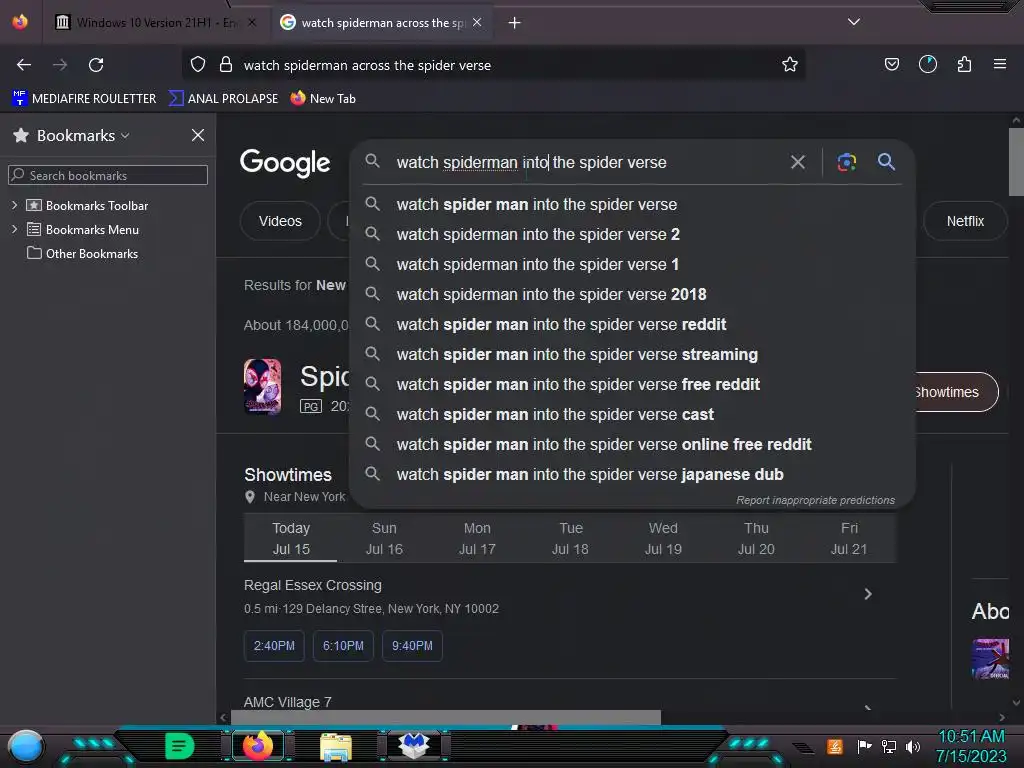Open the Firefox account circle icon
Viewport: 1024px width, 768px height.
[927, 64]
